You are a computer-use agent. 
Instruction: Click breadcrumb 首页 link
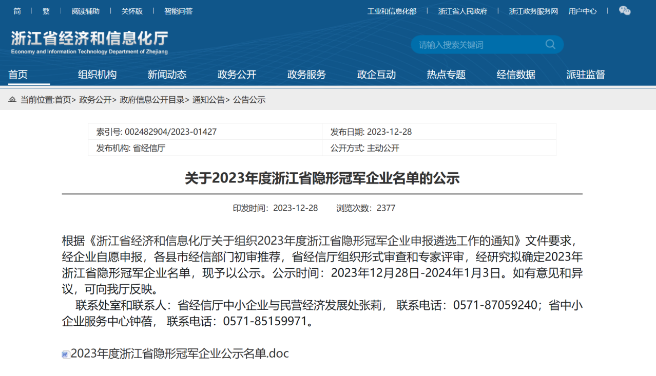pos(63,100)
